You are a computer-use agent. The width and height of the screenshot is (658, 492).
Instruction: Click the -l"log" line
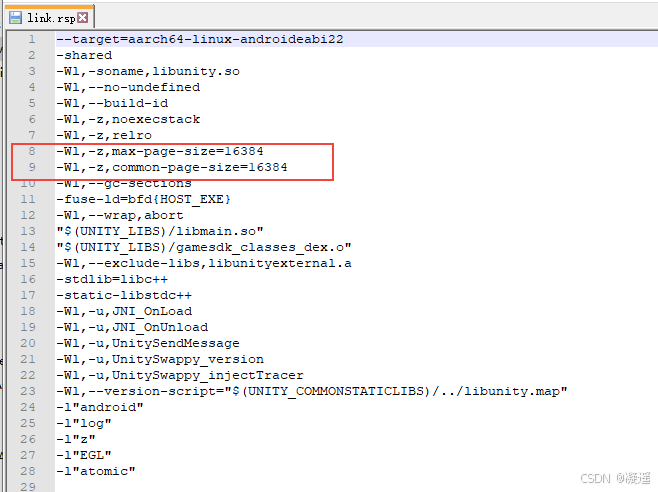click(x=84, y=423)
